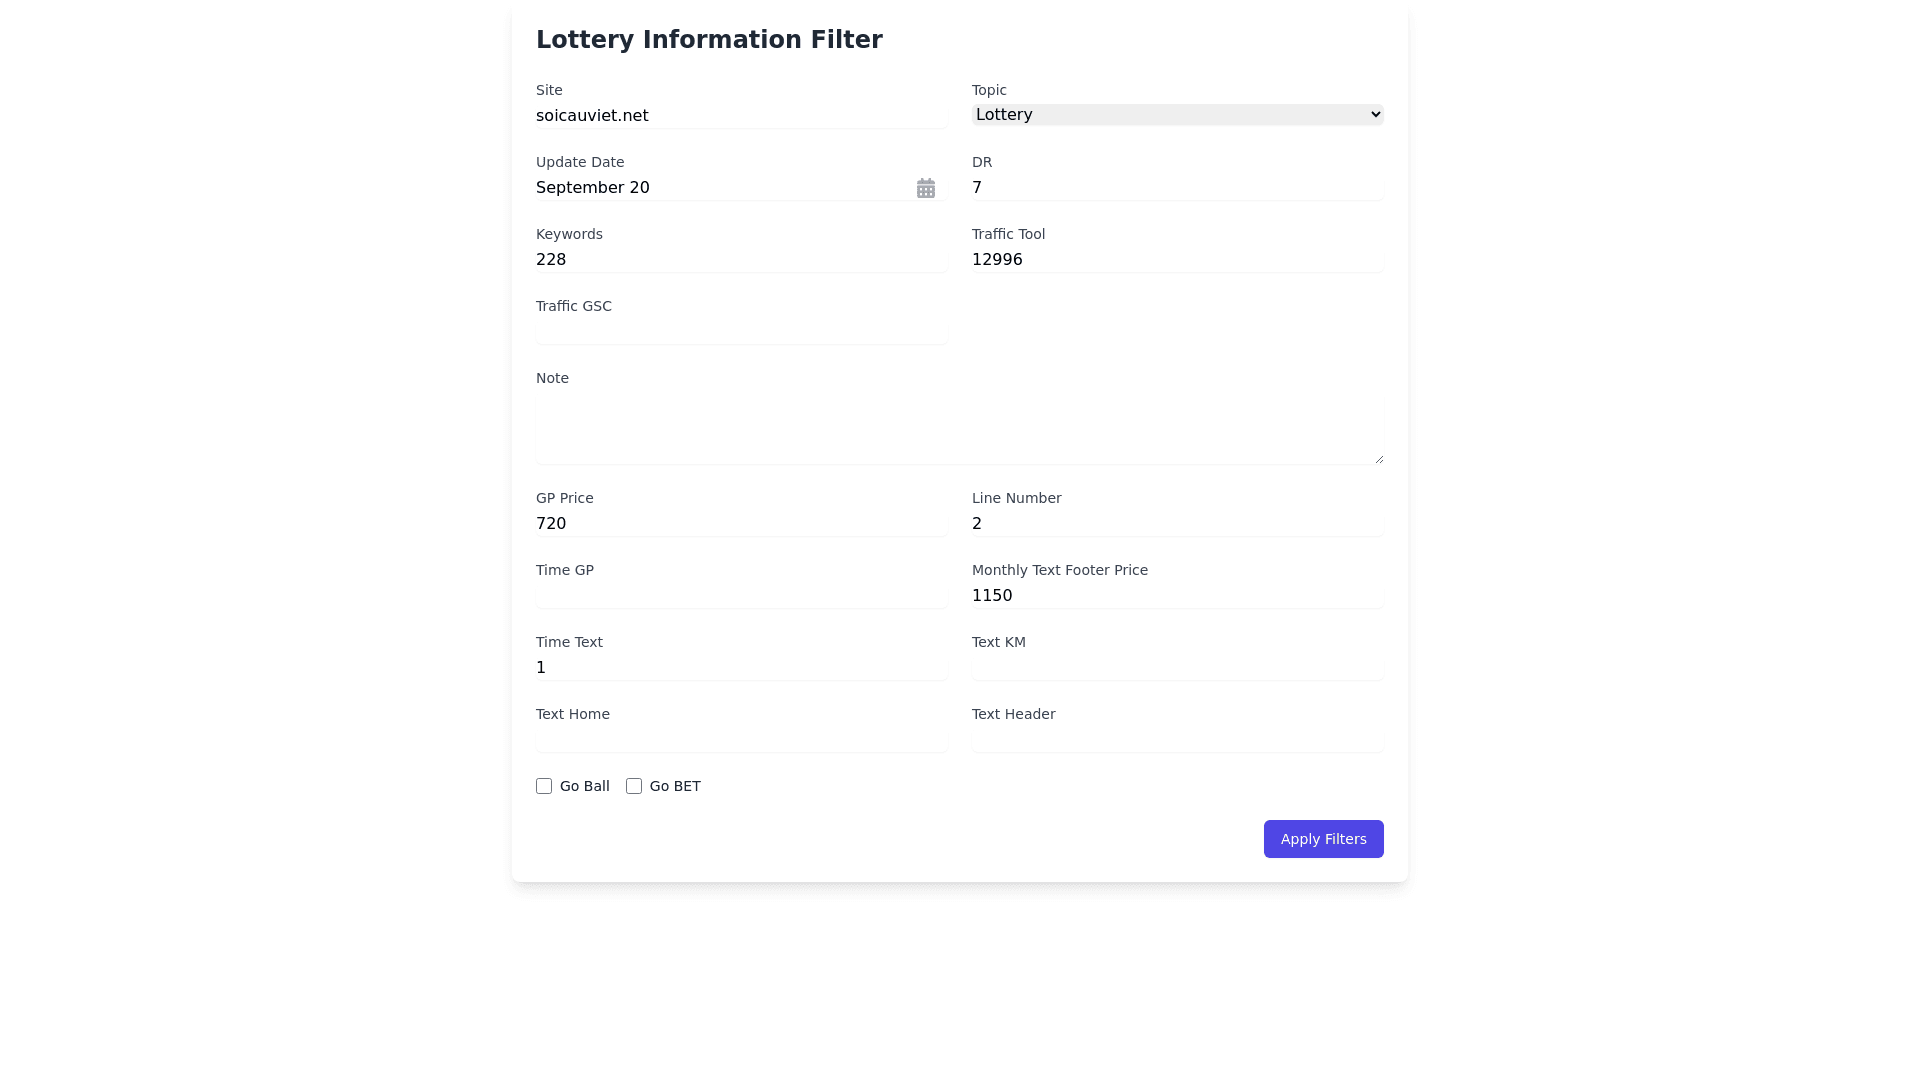Click the Time Text input field
The height and width of the screenshot is (1080, 1920).
(741, 668)
